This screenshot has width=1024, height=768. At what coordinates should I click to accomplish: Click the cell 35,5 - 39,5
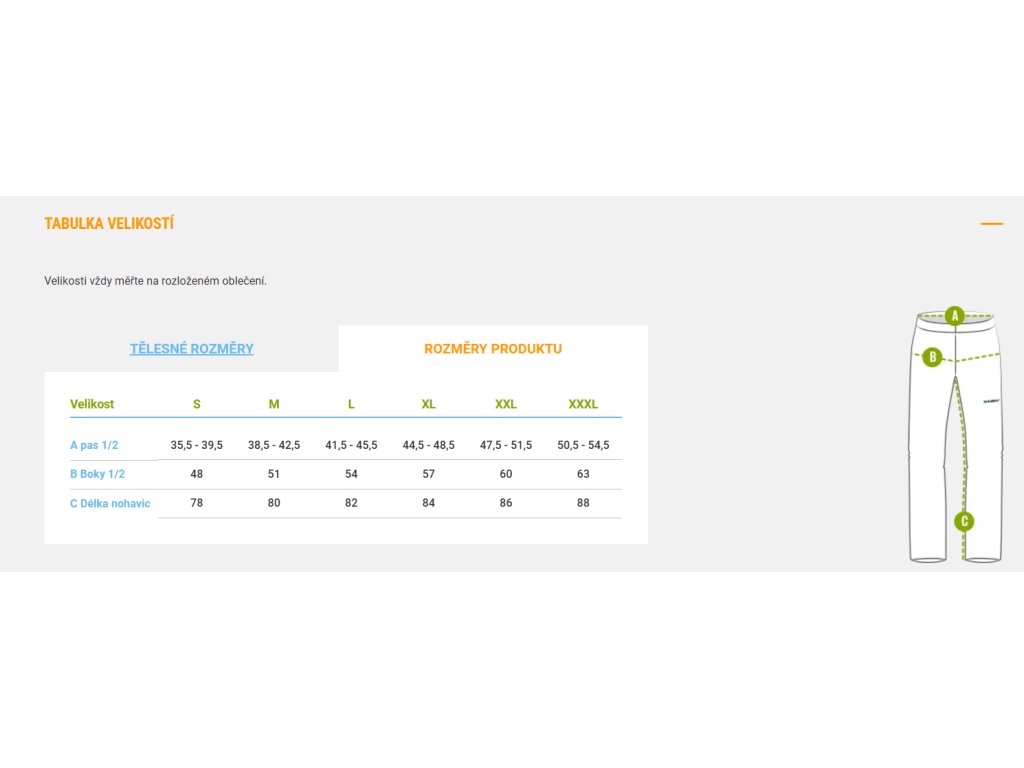click(x=197, y=445)
